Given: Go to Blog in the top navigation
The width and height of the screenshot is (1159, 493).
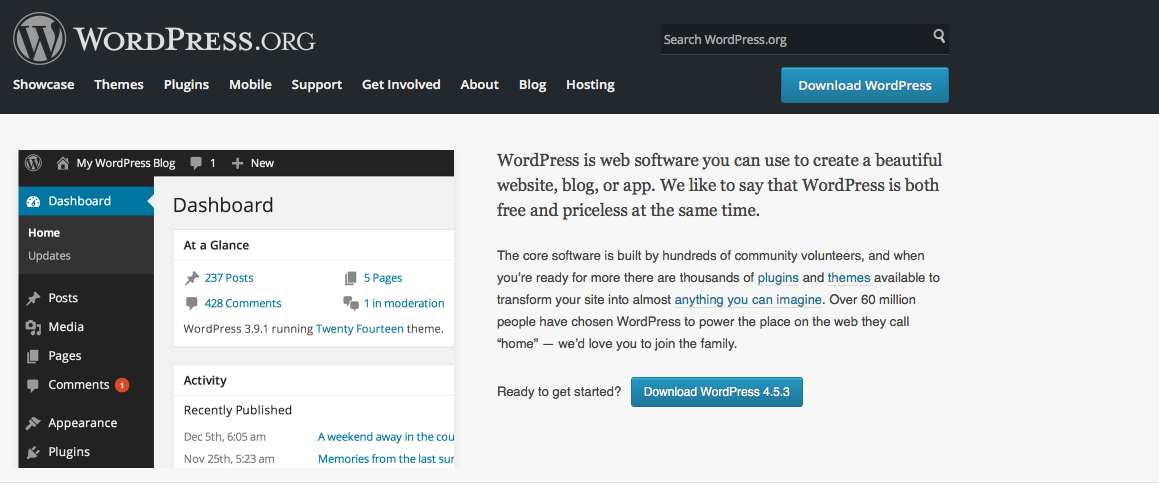Looking at the screenshot, I should [x=532, y=85].
